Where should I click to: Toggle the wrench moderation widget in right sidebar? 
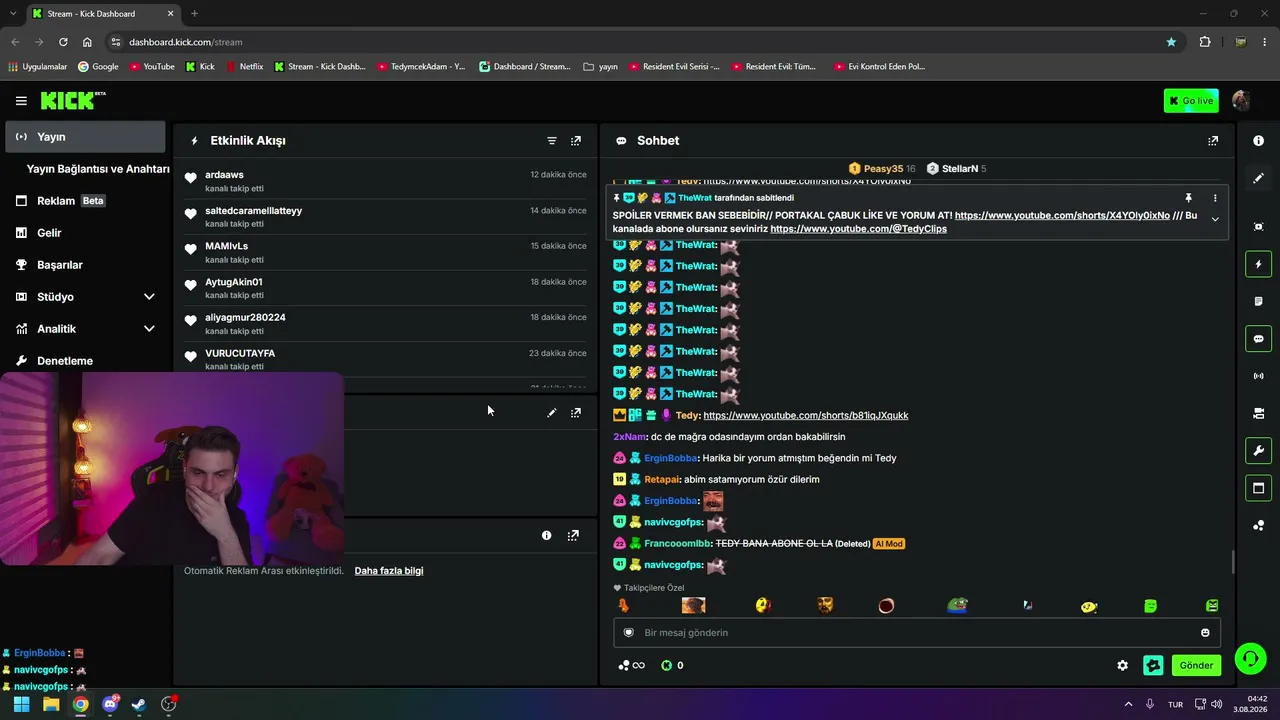[x=1258, y=451]
